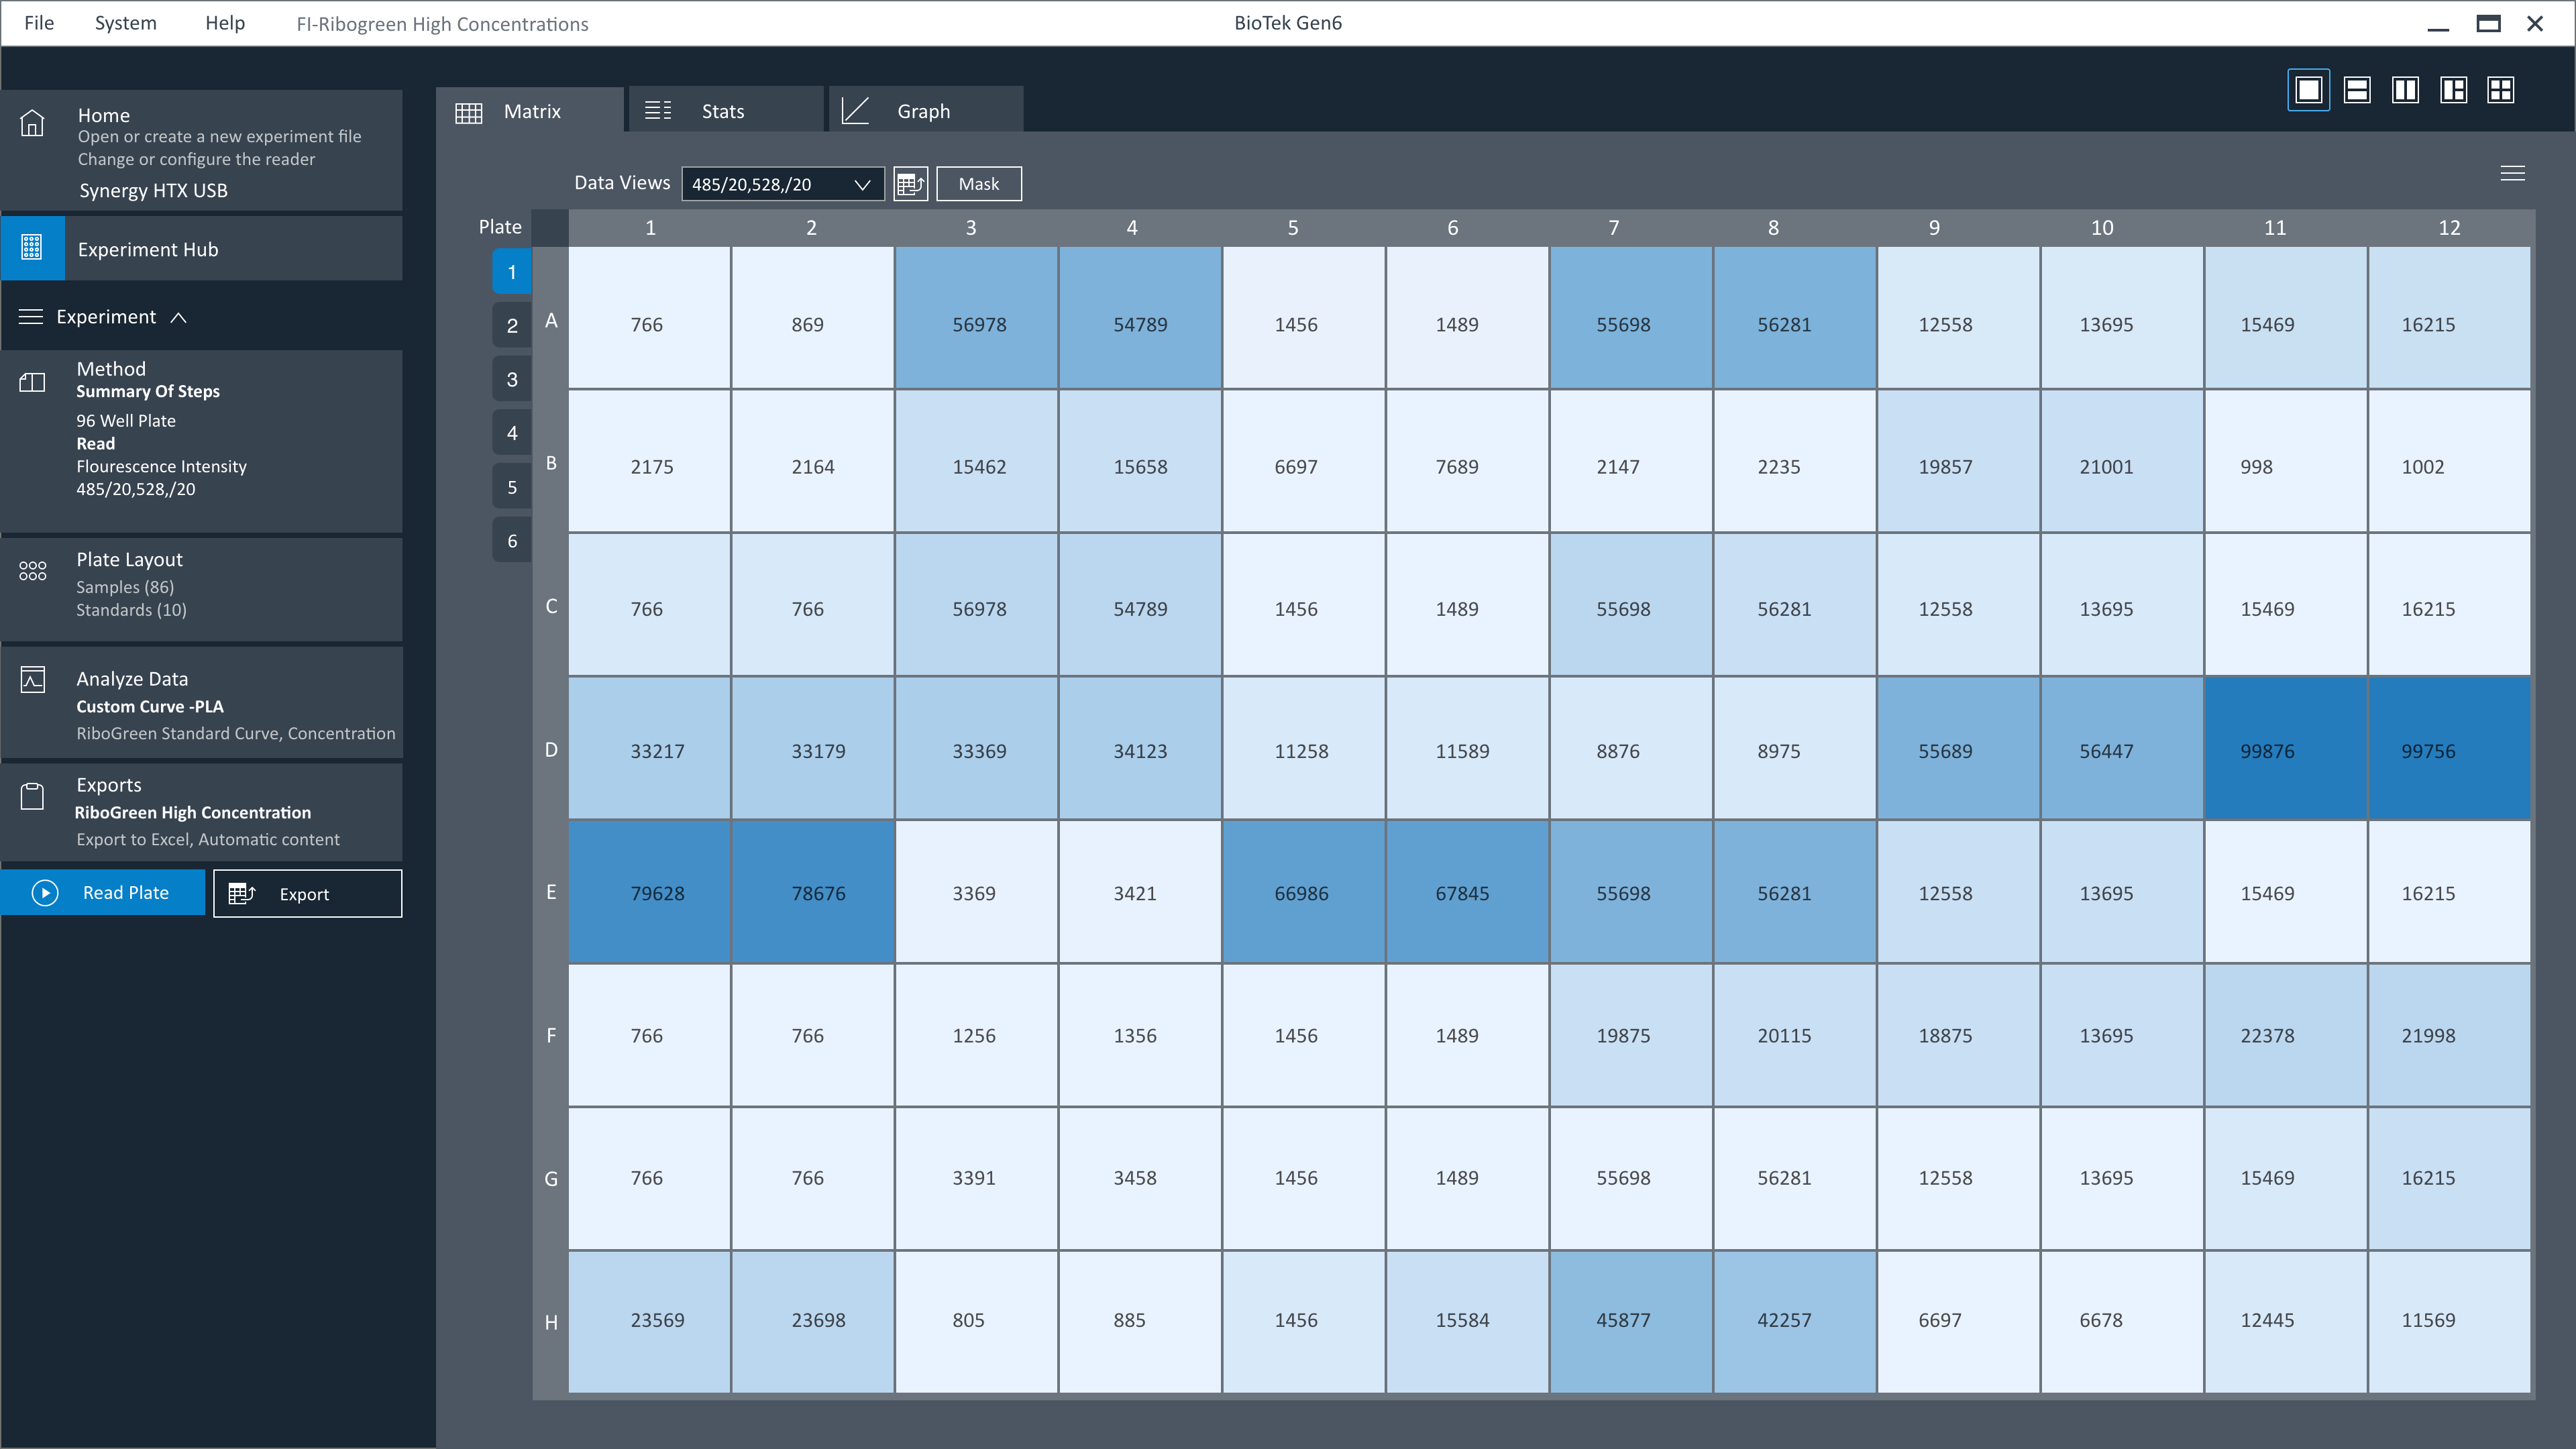The image size is (2576, 1449).
Task: Click well G4 value 3458
Action: point(1139,1178)
